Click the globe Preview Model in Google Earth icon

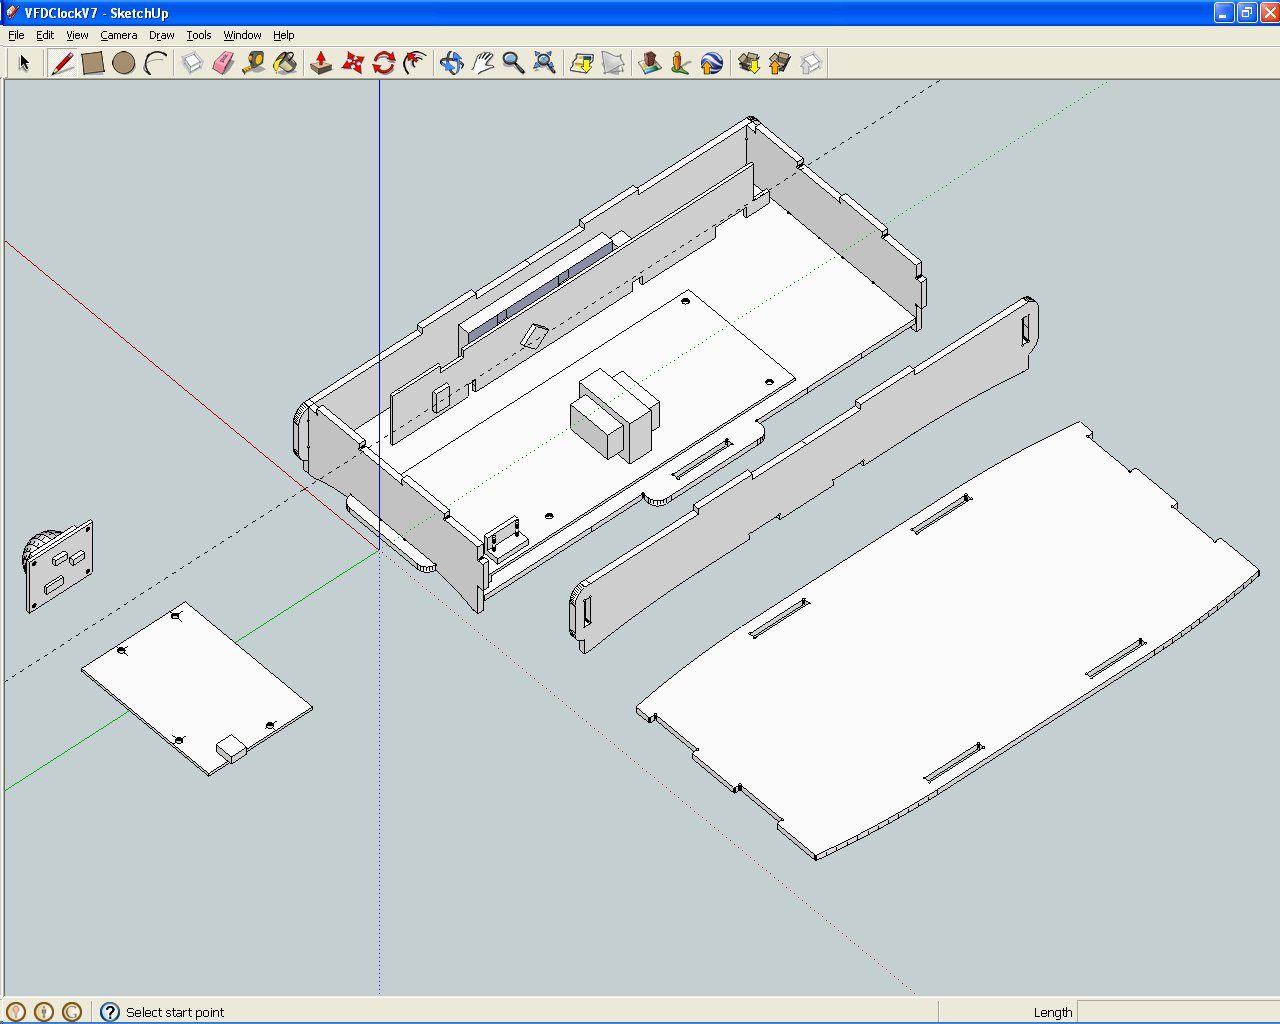(x=712, y=63)
